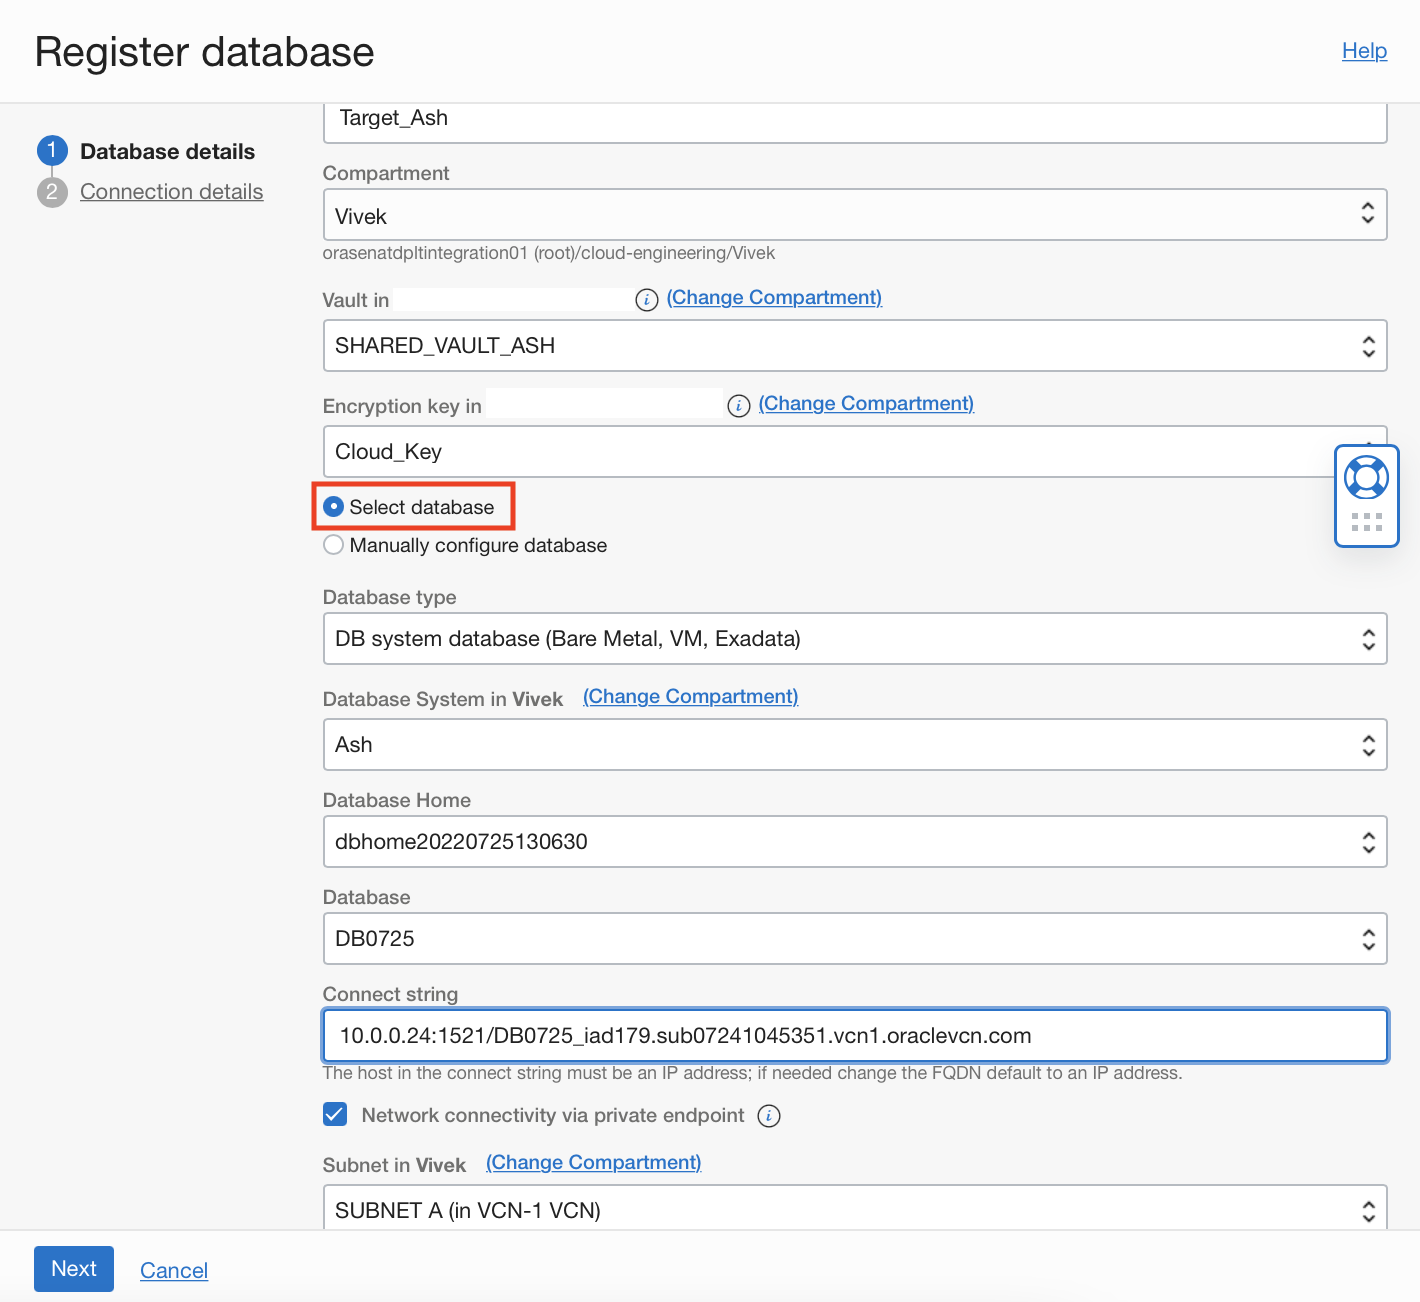This screenshot has width=1420, height=1302.
Task: Click into the Connect string field
Action: pyautogui.click(x=854, y=1035)
